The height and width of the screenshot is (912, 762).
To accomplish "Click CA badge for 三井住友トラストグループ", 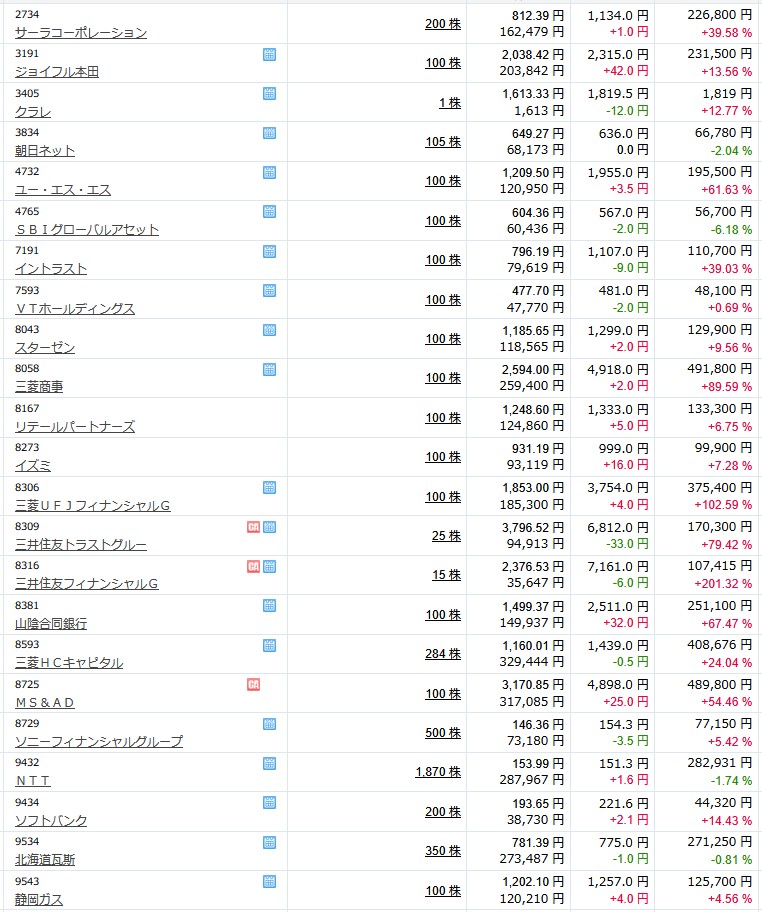I will [x=254, y=527].
